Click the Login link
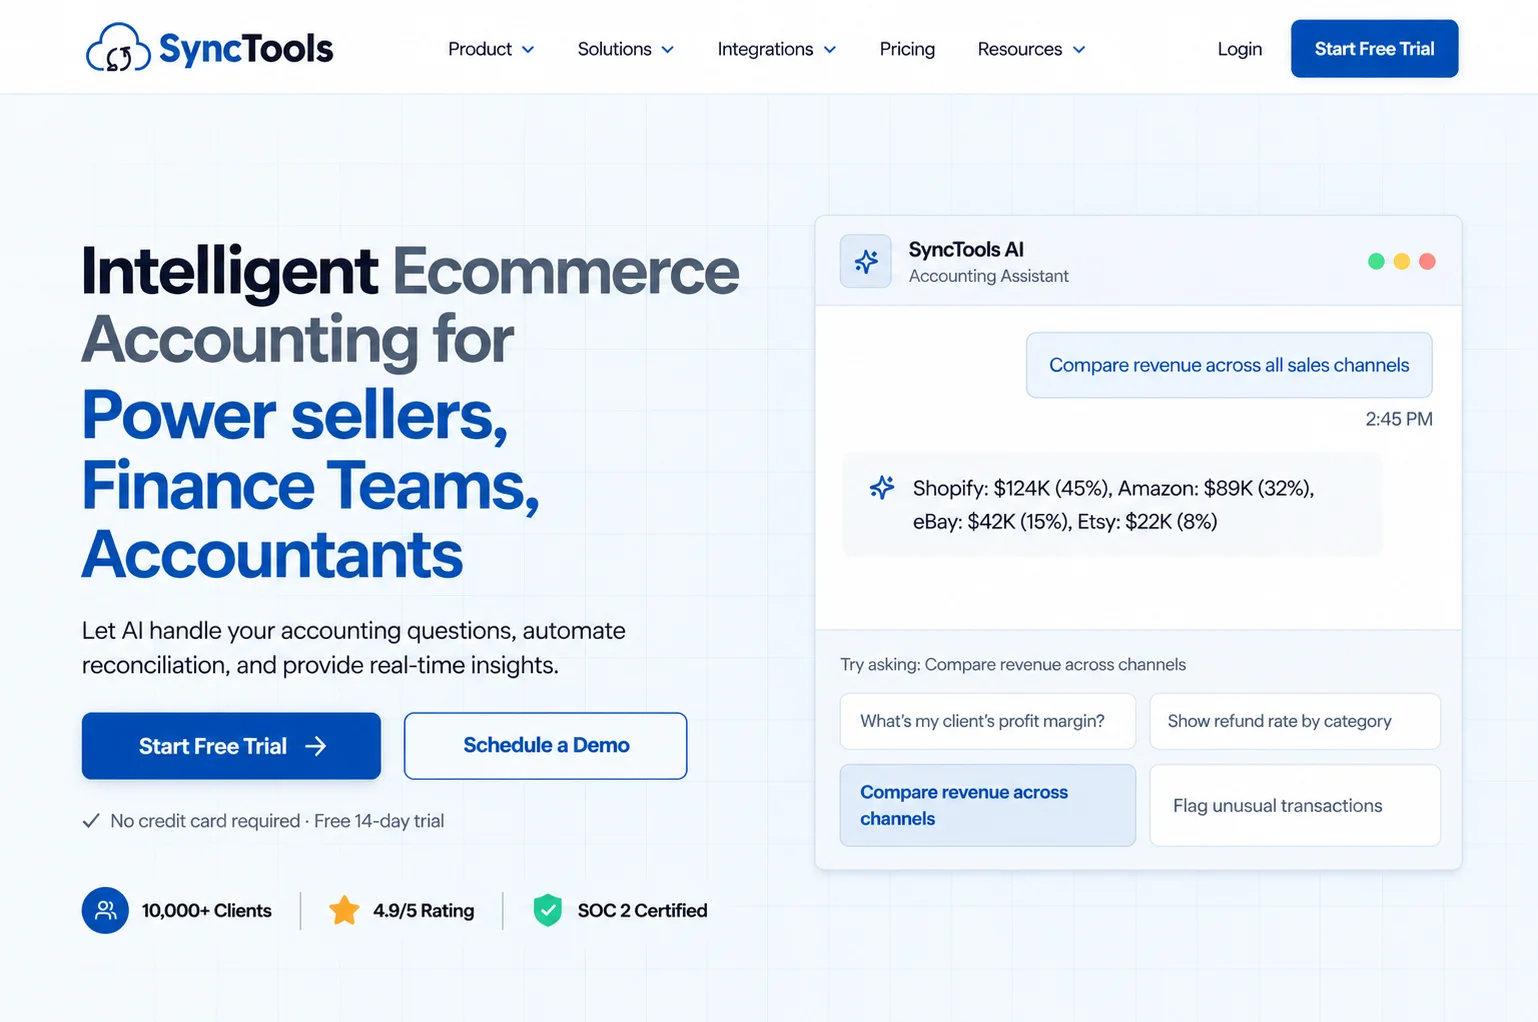 click(x=1239, y=49)
